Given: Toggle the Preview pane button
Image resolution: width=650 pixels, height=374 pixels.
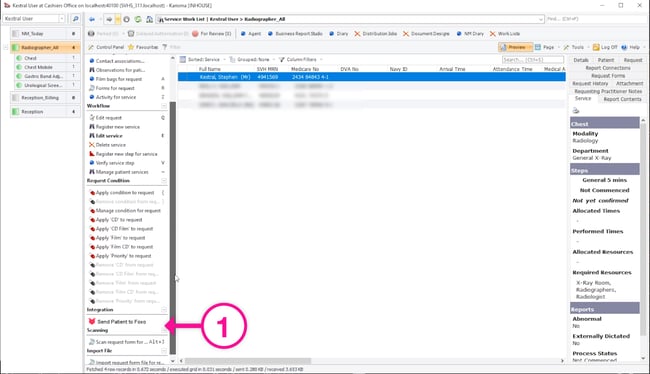Looking at the screenshot, I should click(x=515, y=47).
